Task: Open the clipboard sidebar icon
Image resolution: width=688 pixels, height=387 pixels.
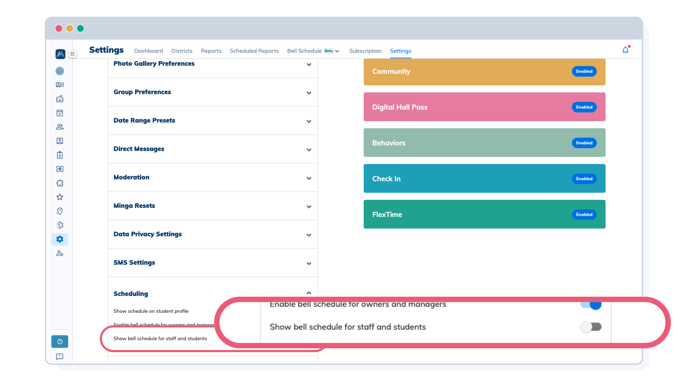Action: pos(60,155)
